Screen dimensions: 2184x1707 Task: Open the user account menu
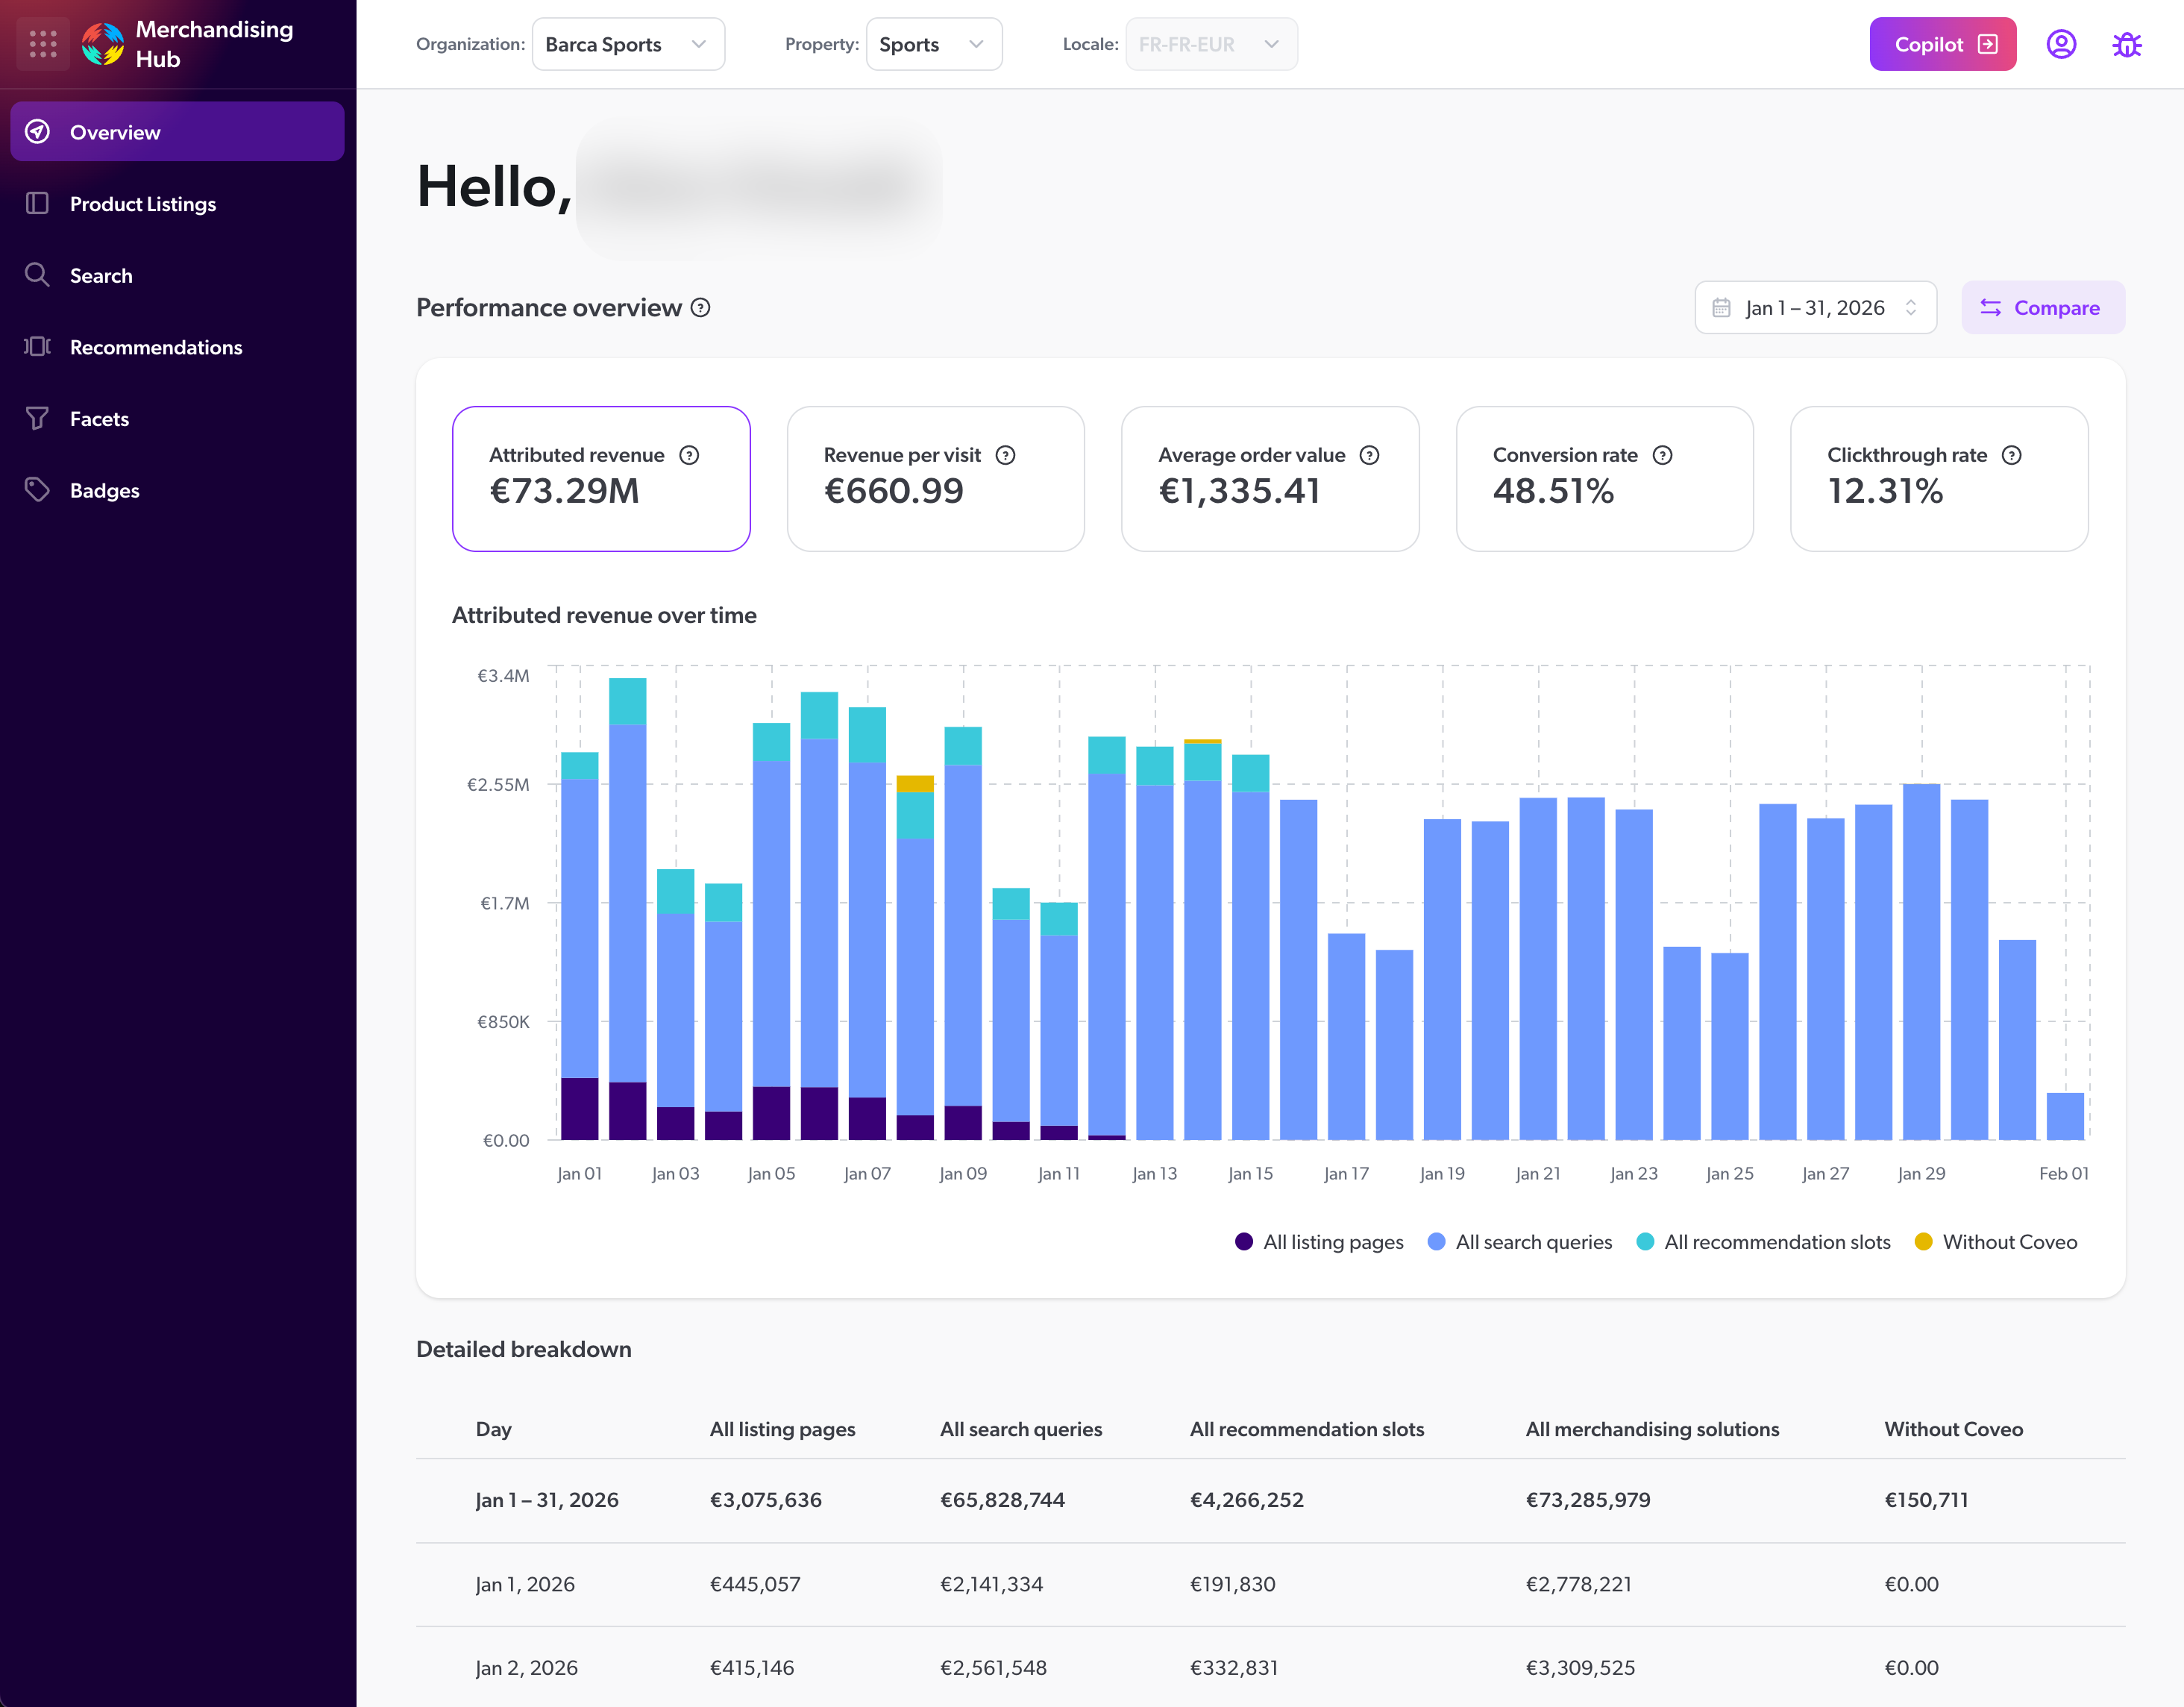[2062, 44]
